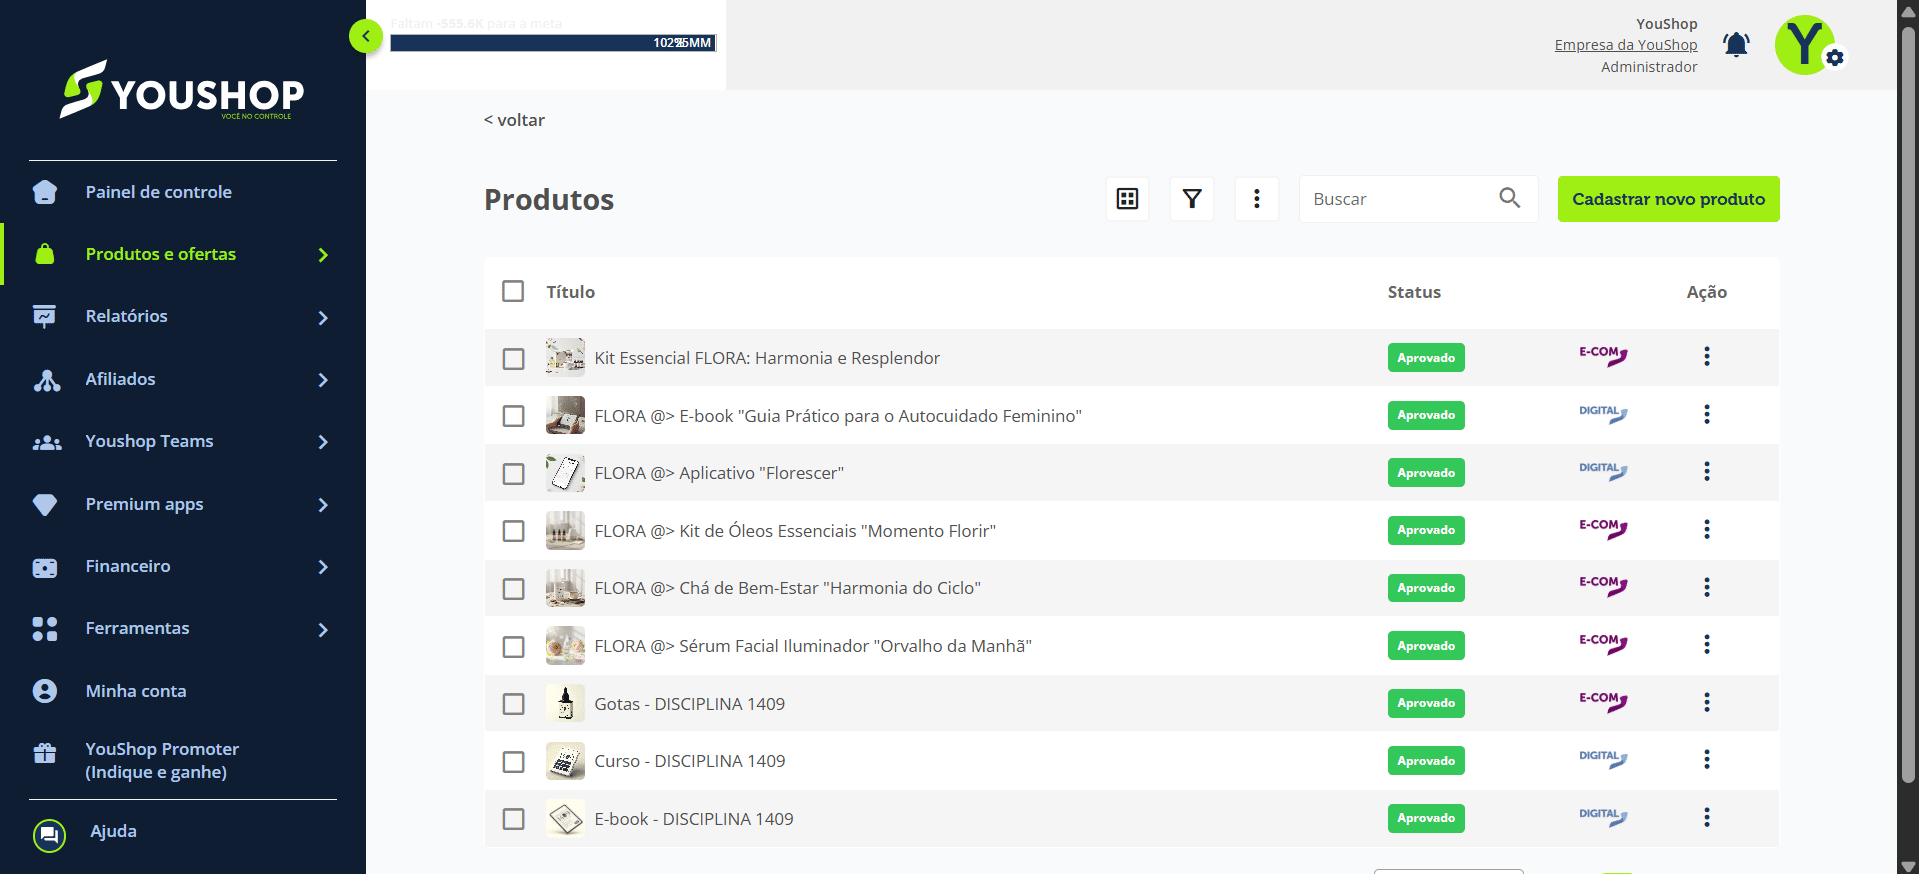This screenshot has height=874, width=1919.
Task: Expand the Premium apps submenu arrow
Action: click(323, 505)
